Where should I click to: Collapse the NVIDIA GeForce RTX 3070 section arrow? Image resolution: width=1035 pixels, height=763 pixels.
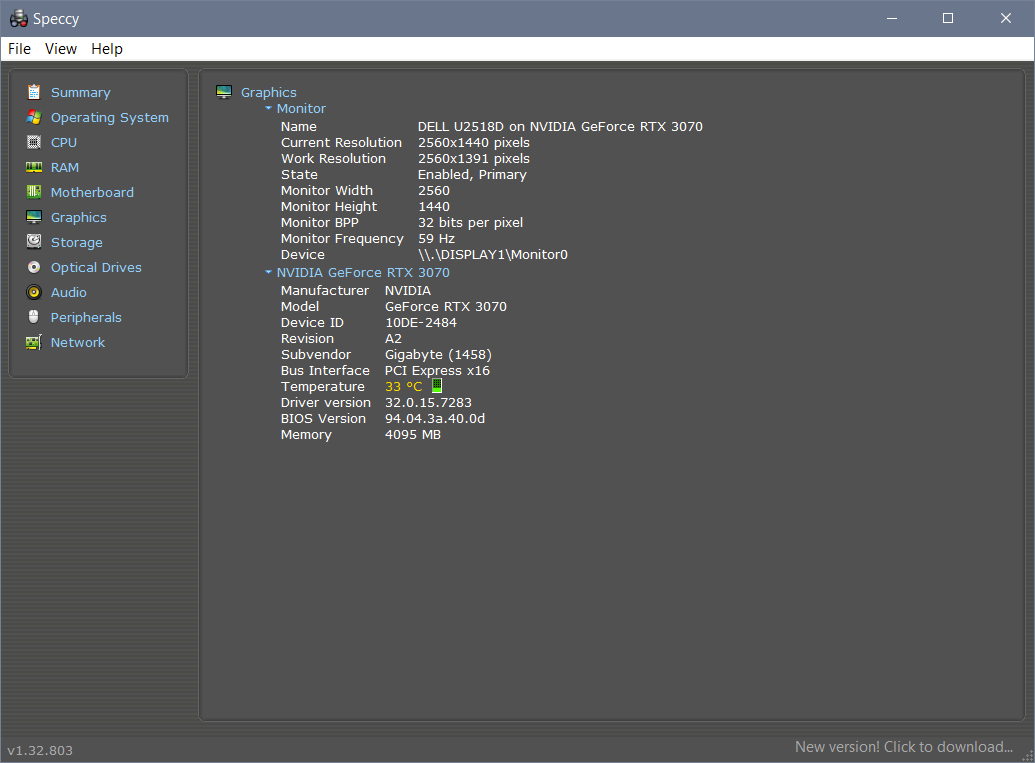pyautogui.click(x=268, y=272)
